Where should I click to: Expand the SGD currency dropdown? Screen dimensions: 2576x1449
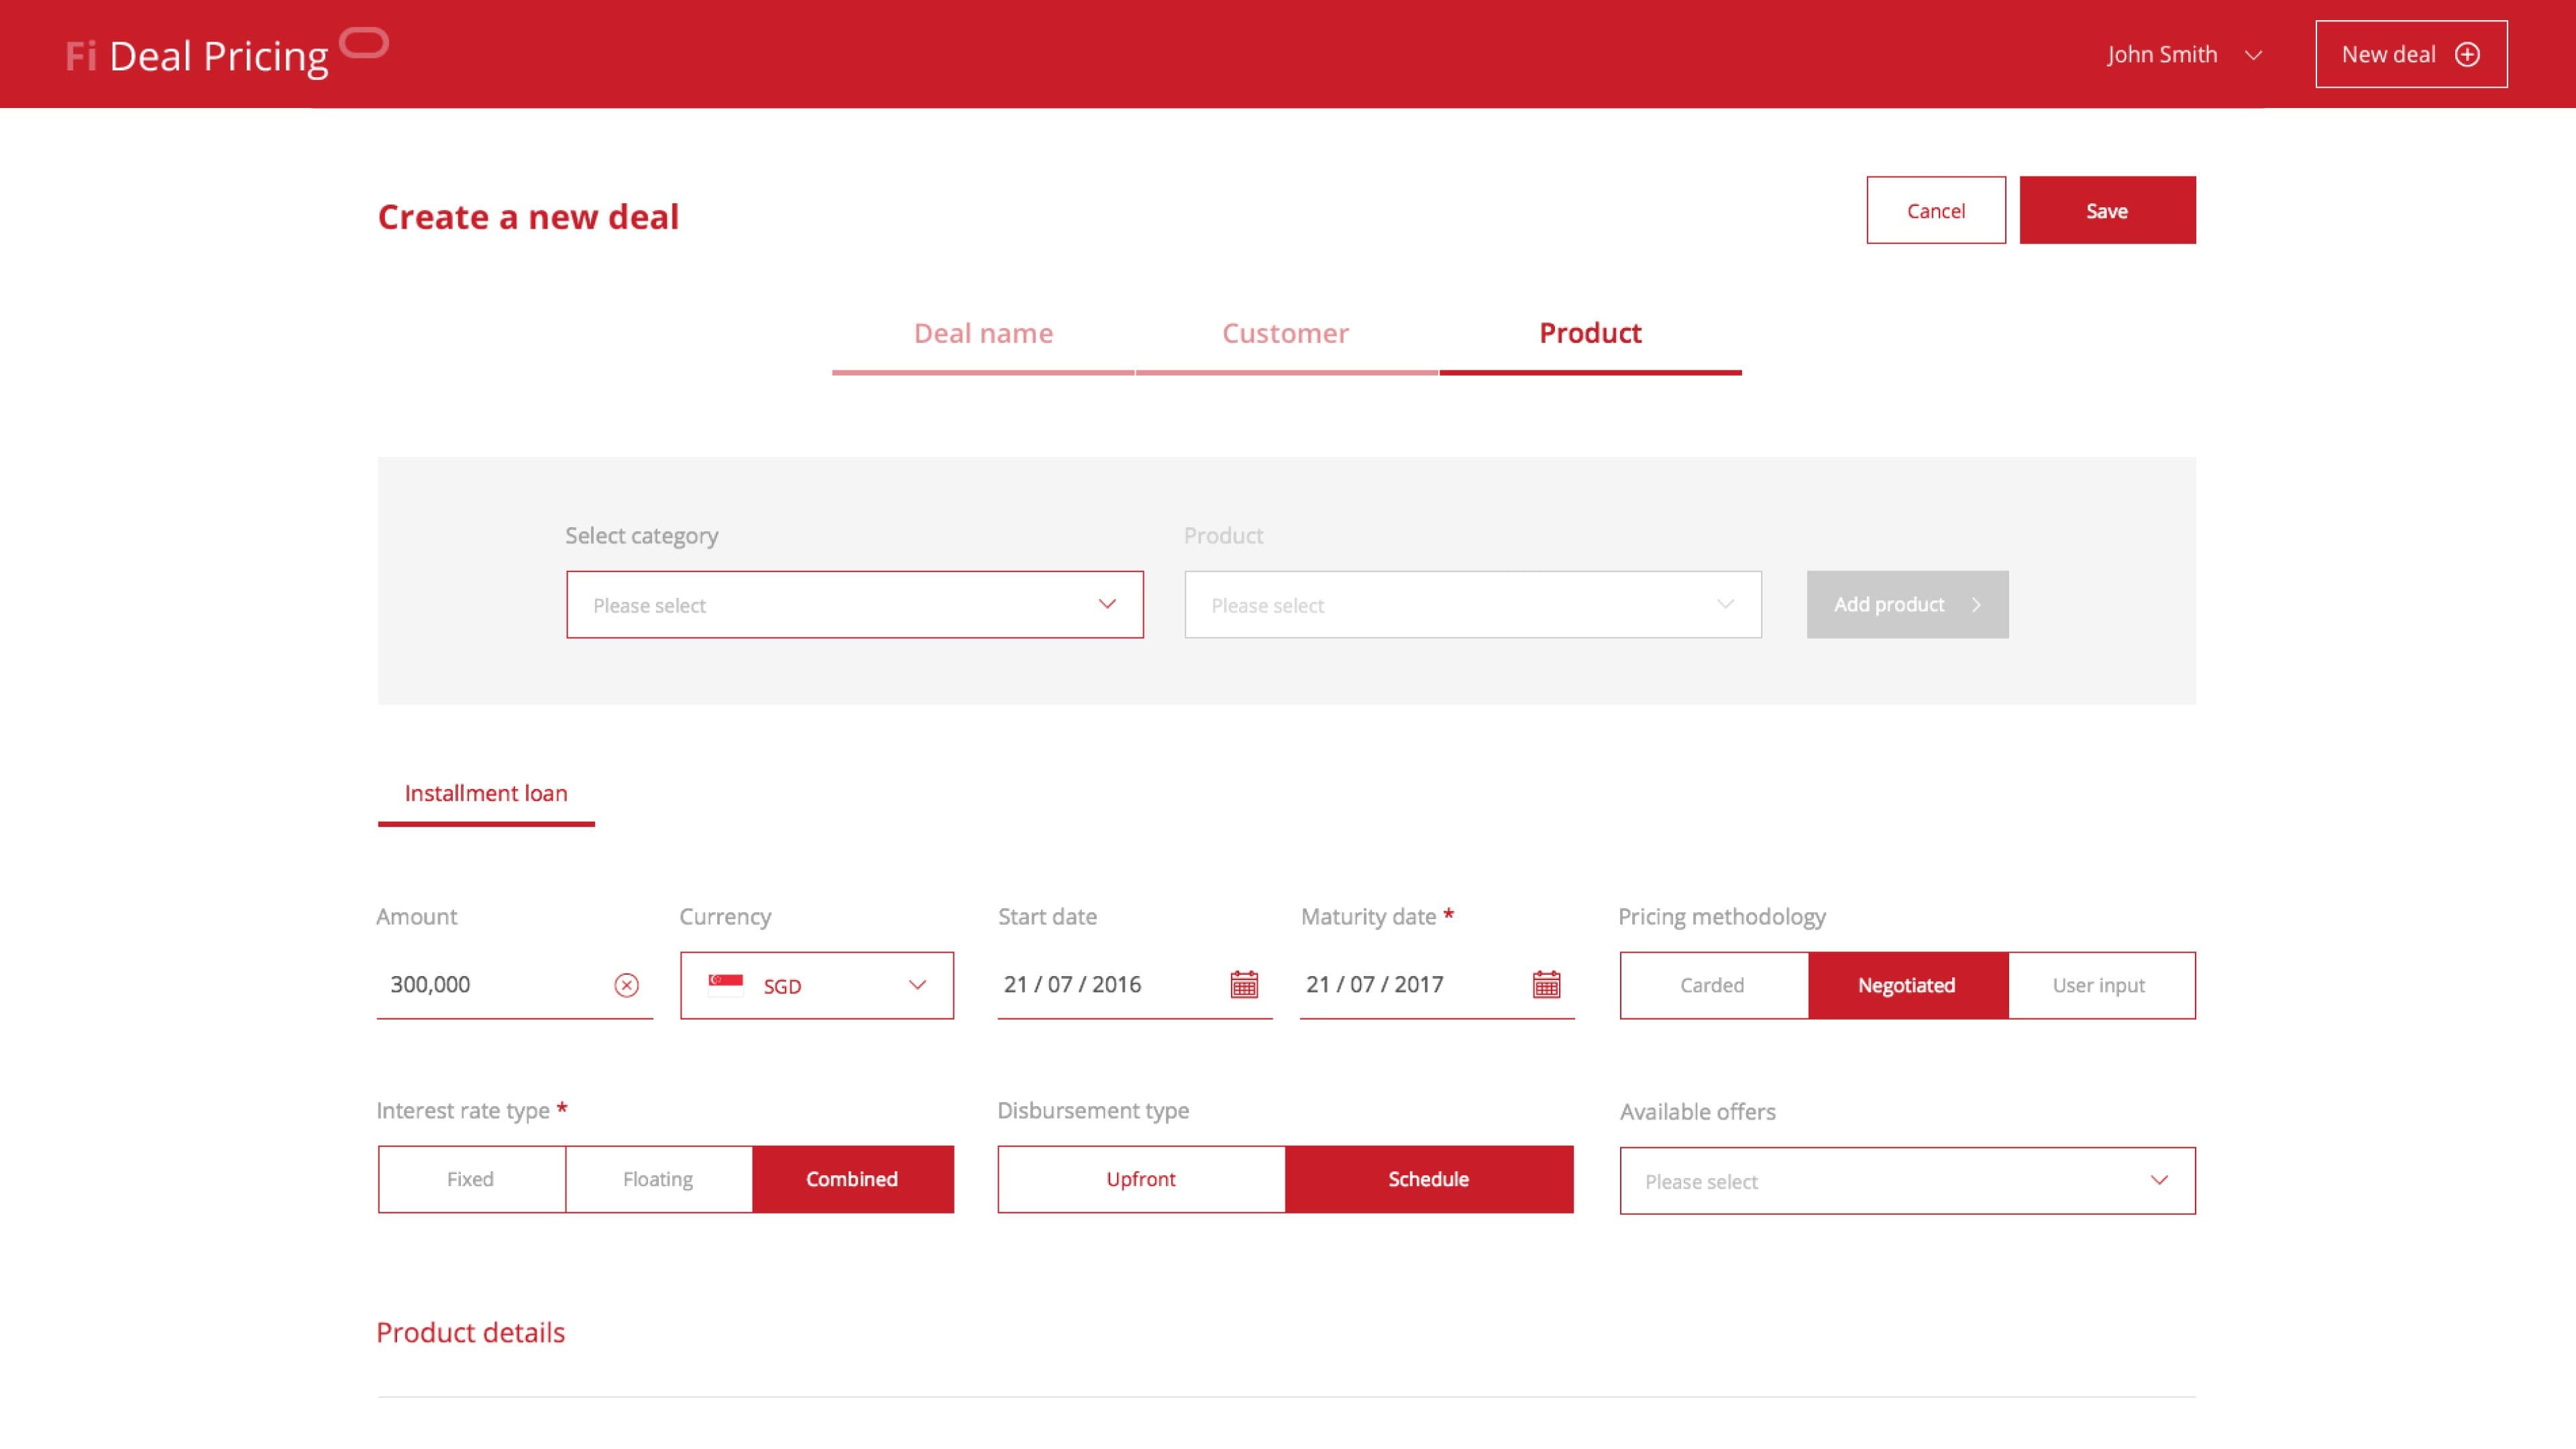817,985
